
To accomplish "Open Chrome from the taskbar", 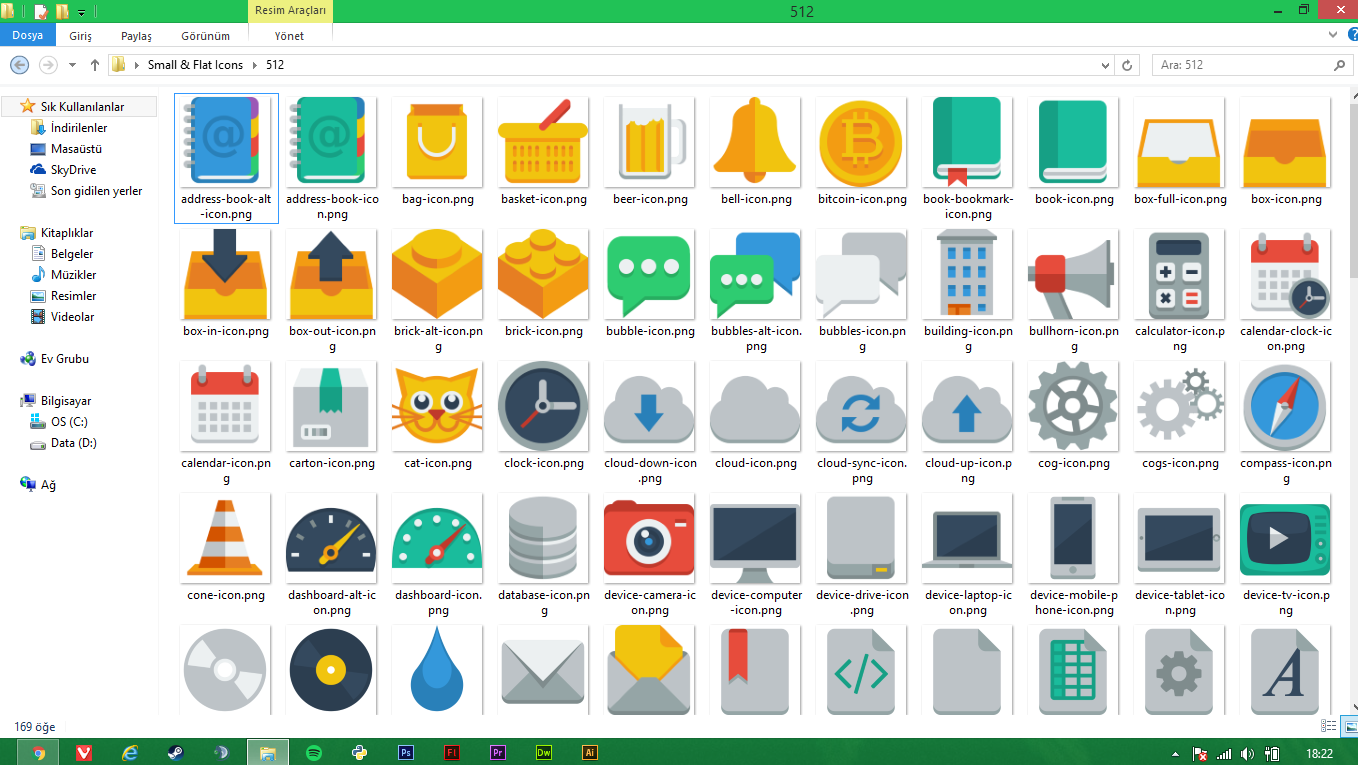I will pos(38,752).
